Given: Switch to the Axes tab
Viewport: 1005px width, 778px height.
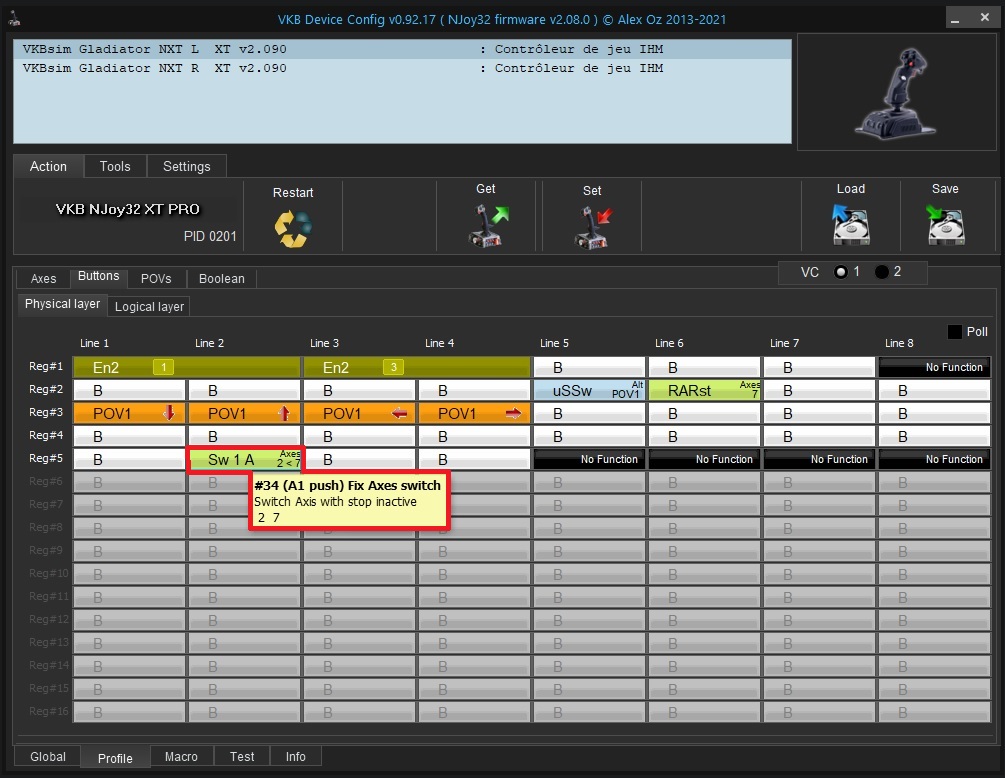Looking at the screenshot, I should tap(43, 278).
